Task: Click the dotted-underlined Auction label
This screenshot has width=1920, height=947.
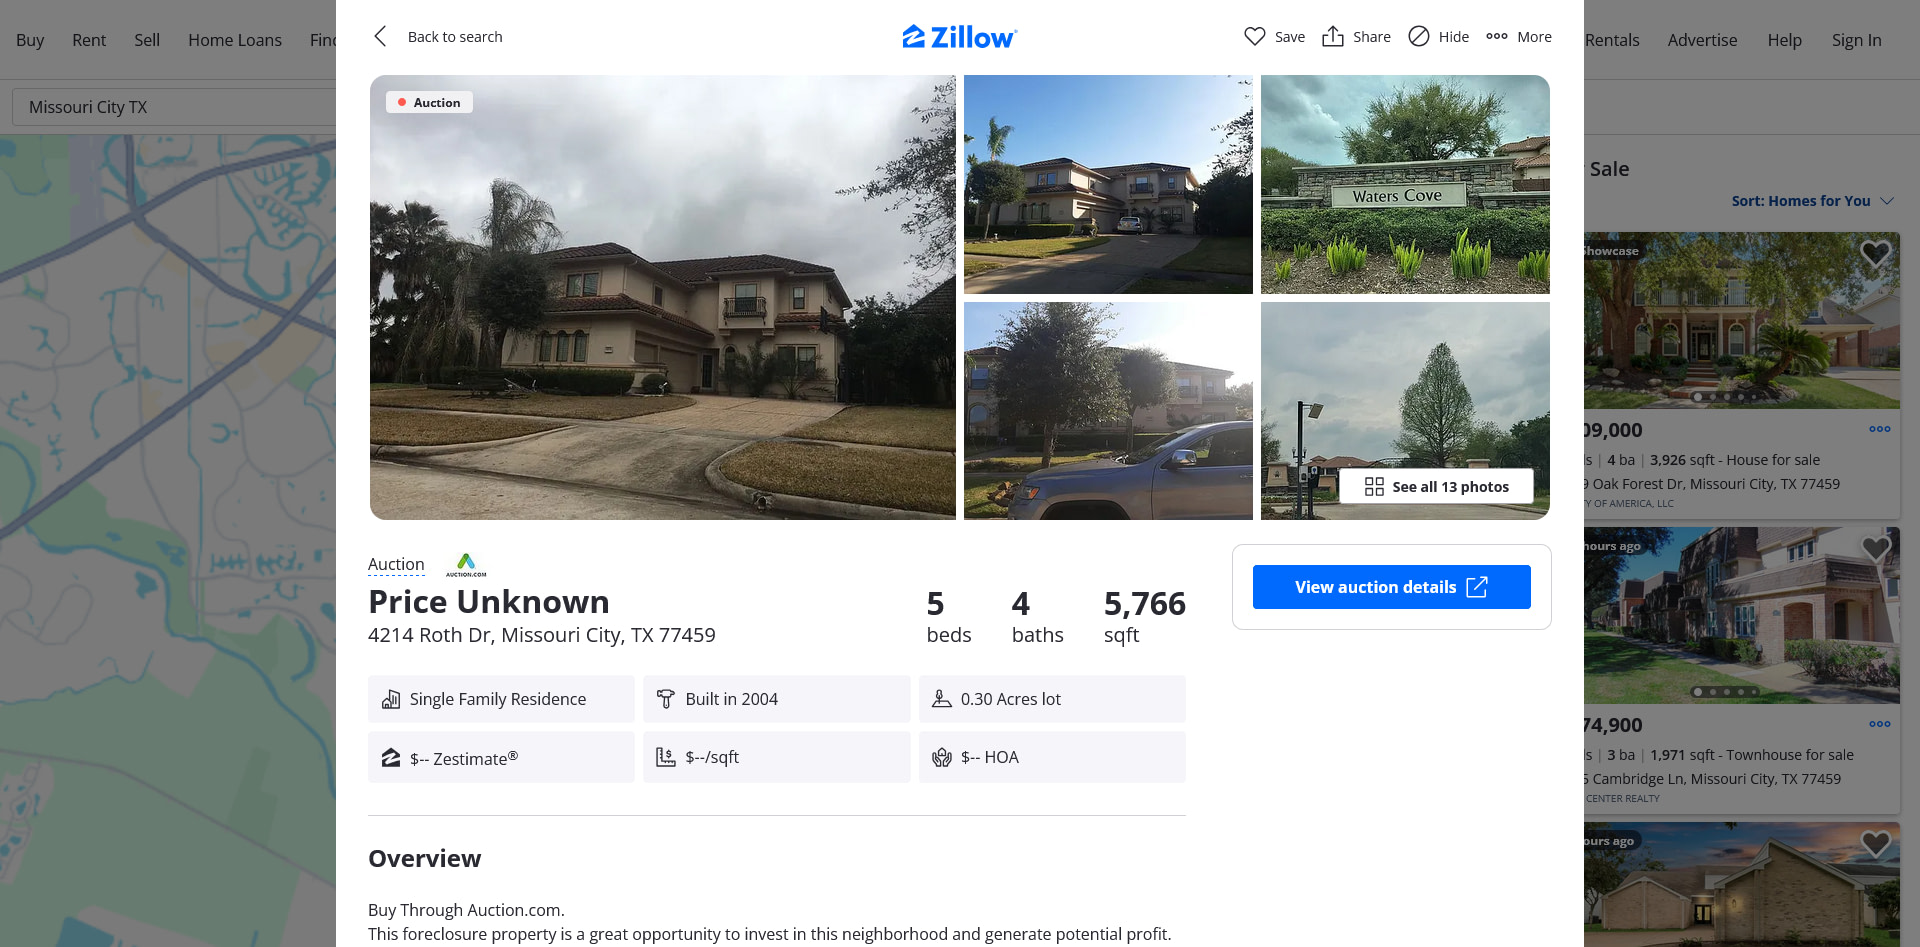Action: point(396,565)
